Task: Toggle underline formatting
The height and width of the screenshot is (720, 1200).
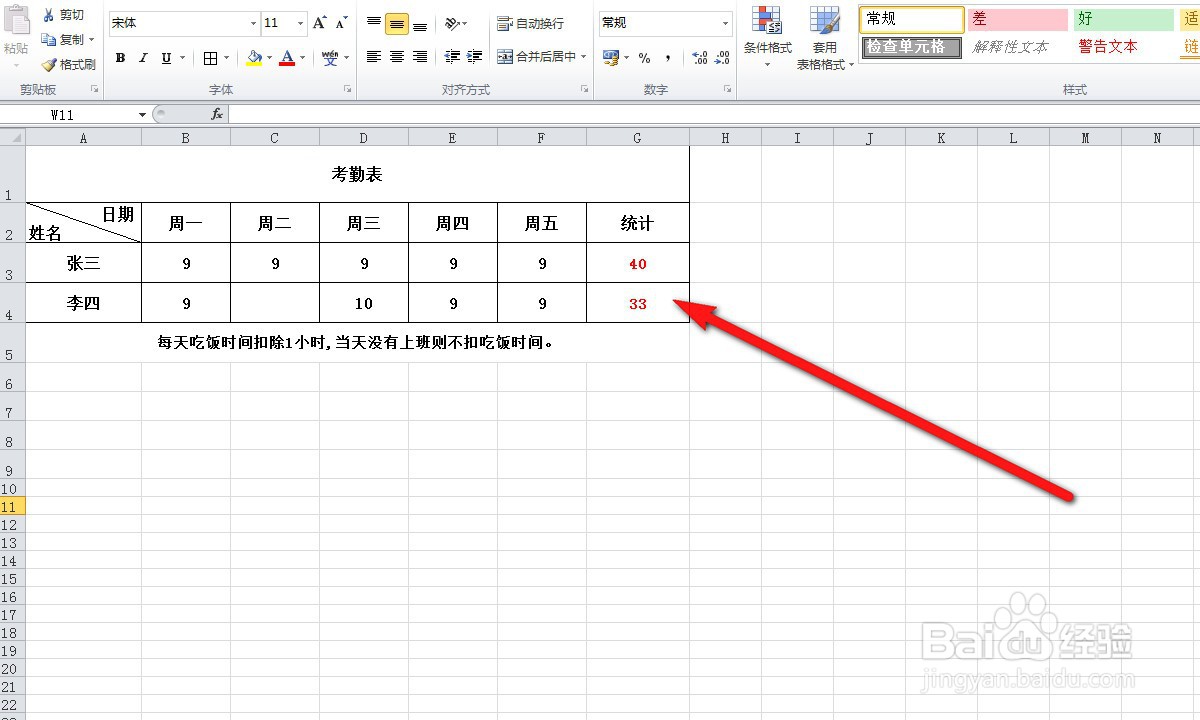Action: (x=165, y=58)
